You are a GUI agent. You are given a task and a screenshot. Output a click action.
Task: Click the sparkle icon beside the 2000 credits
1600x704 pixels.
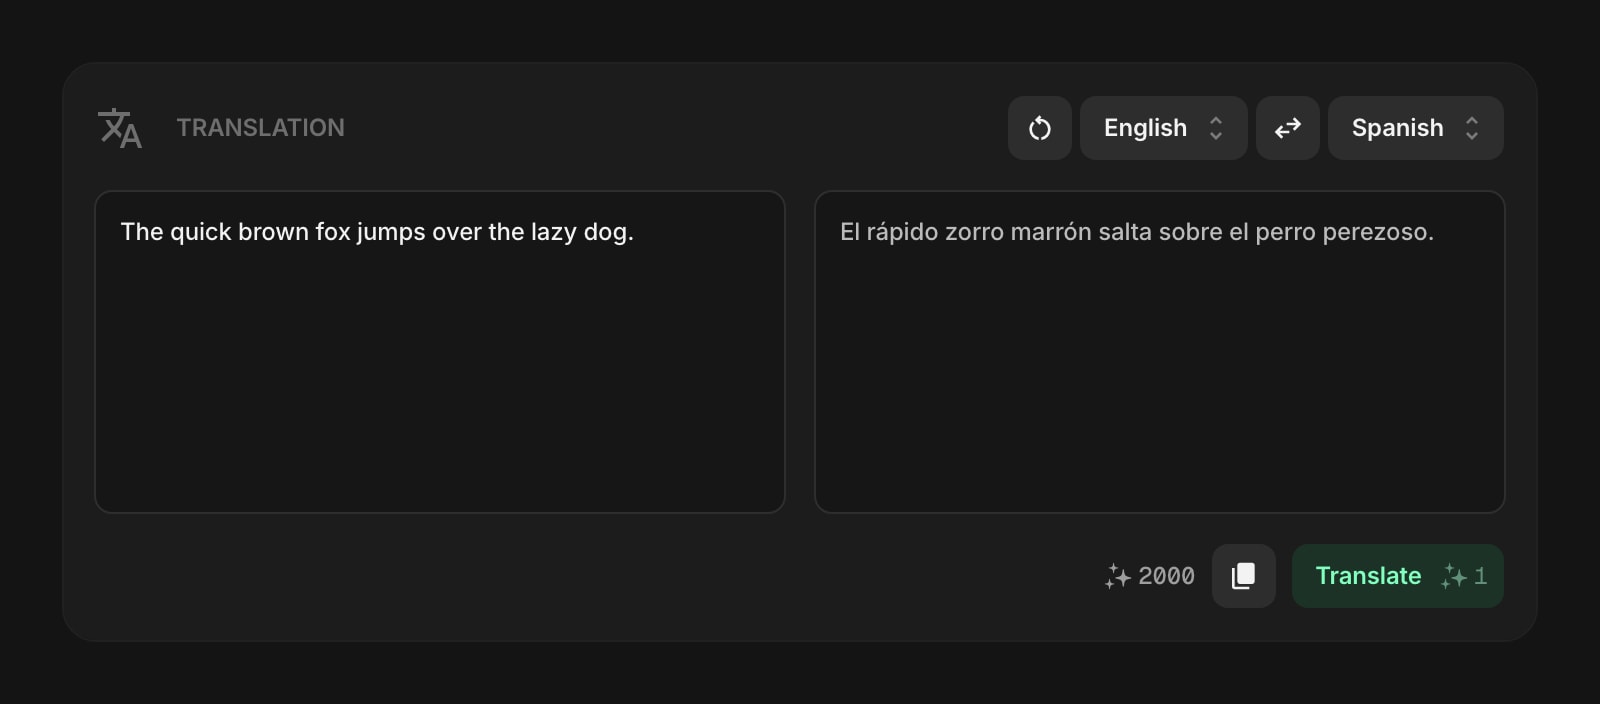(x=1118, y=576)
